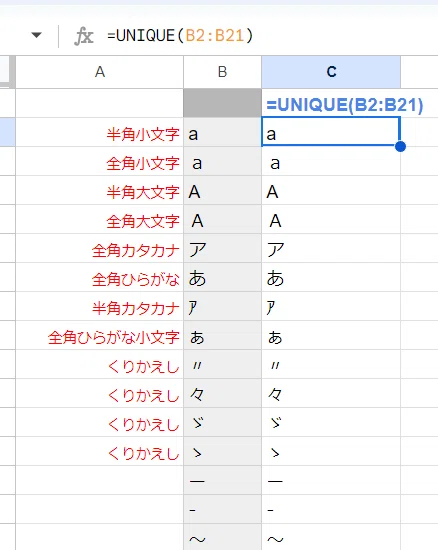Select the label cell 半角カタカナ

100,306
